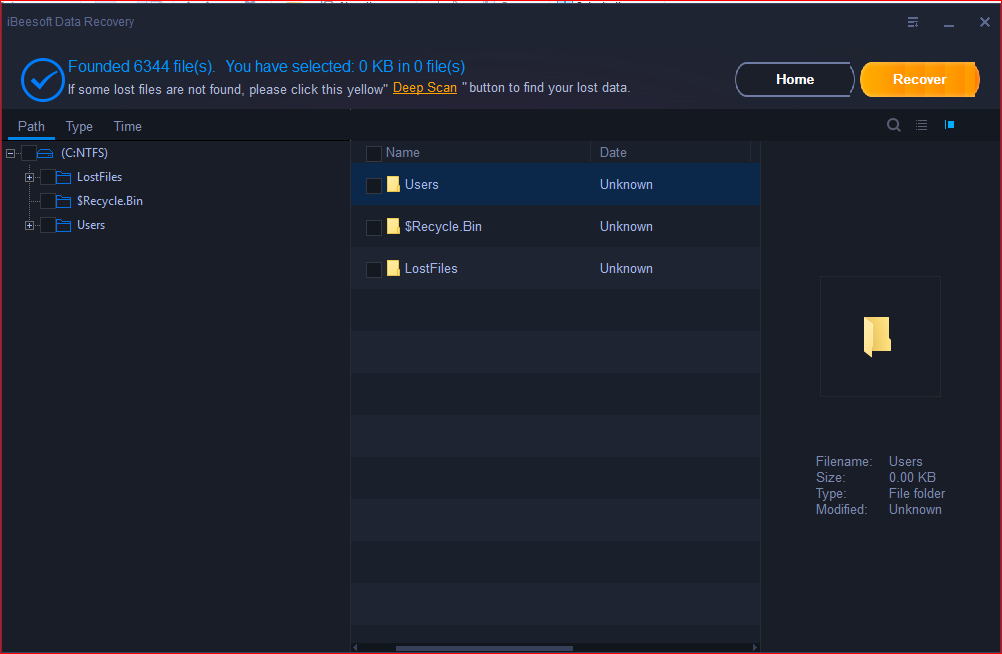Select the preview pane view icon
The width and height of the screenshot is (1002, 654).
[x=950, y=125]
